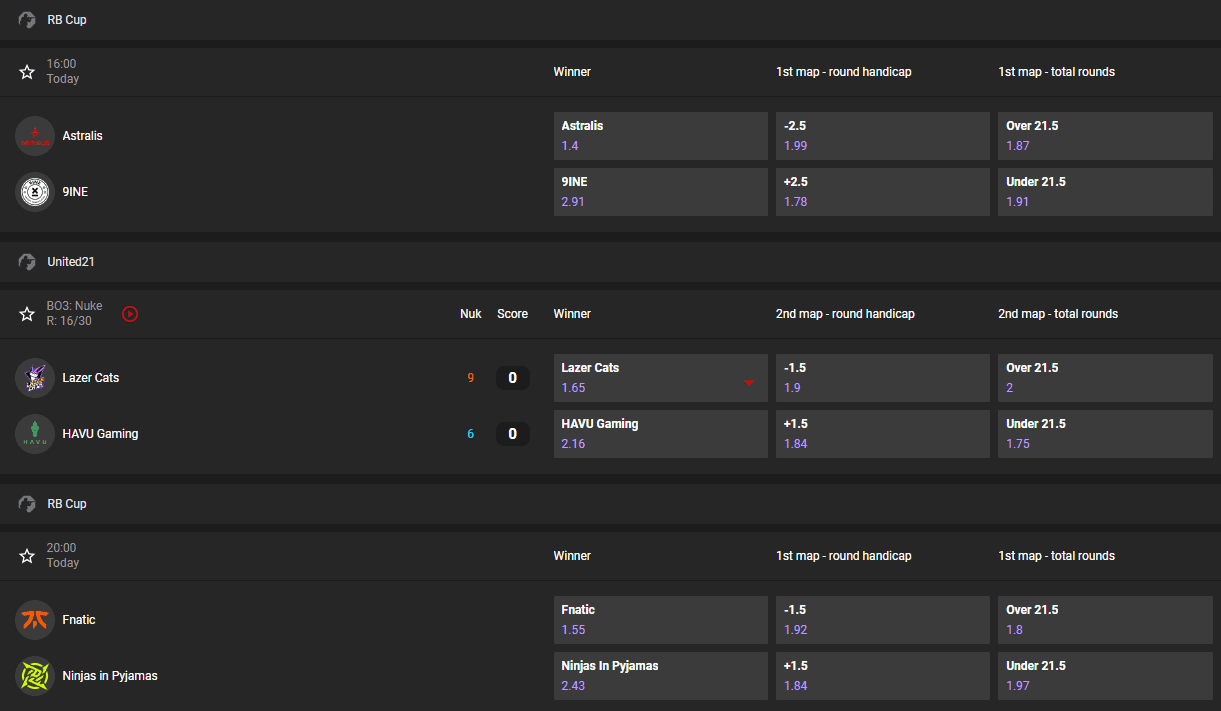Click the HAVU Gaming team logo
Screen dimensions: 1221x711
(35, 434)
